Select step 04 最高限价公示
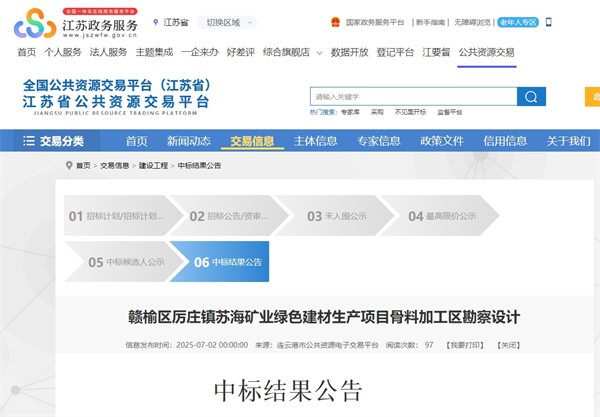Image resolution: width=600 pixels, height=417 pixels. 442,215
